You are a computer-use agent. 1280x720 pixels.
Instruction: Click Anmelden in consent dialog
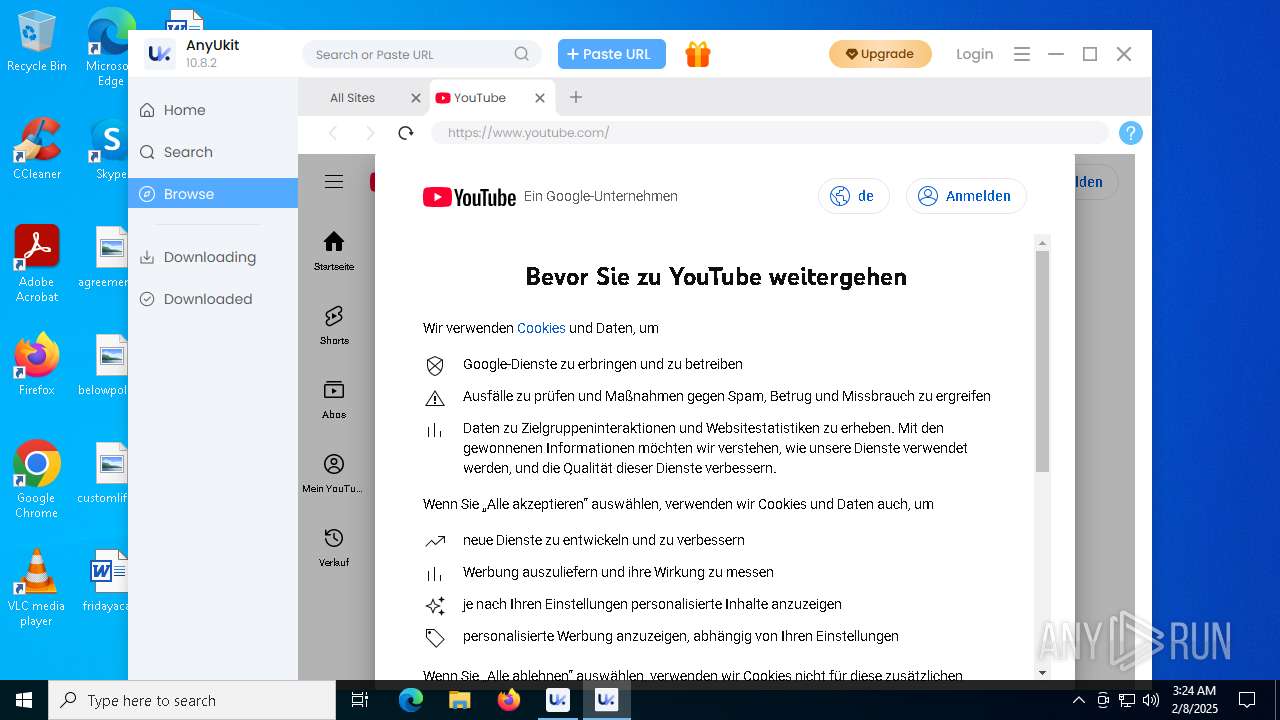(966, 196)
